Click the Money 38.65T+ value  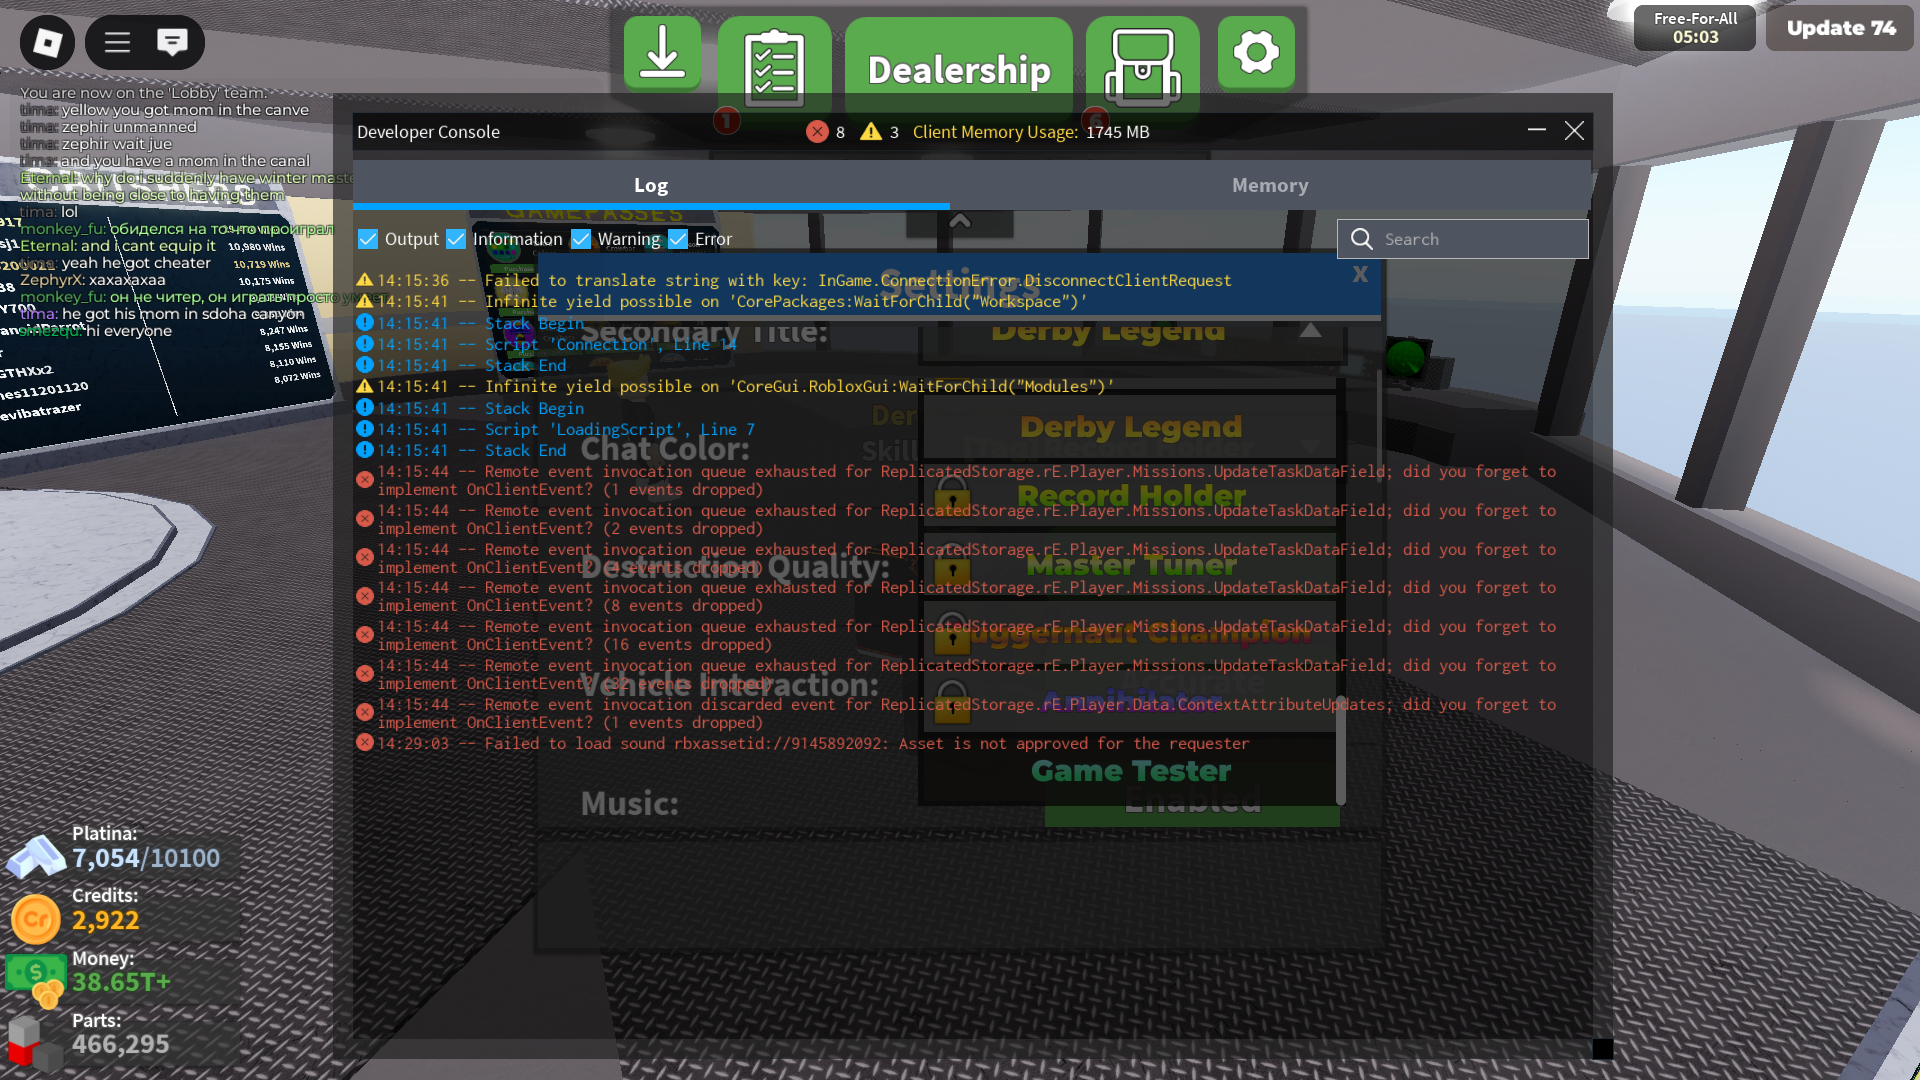[x=121, y=983]
